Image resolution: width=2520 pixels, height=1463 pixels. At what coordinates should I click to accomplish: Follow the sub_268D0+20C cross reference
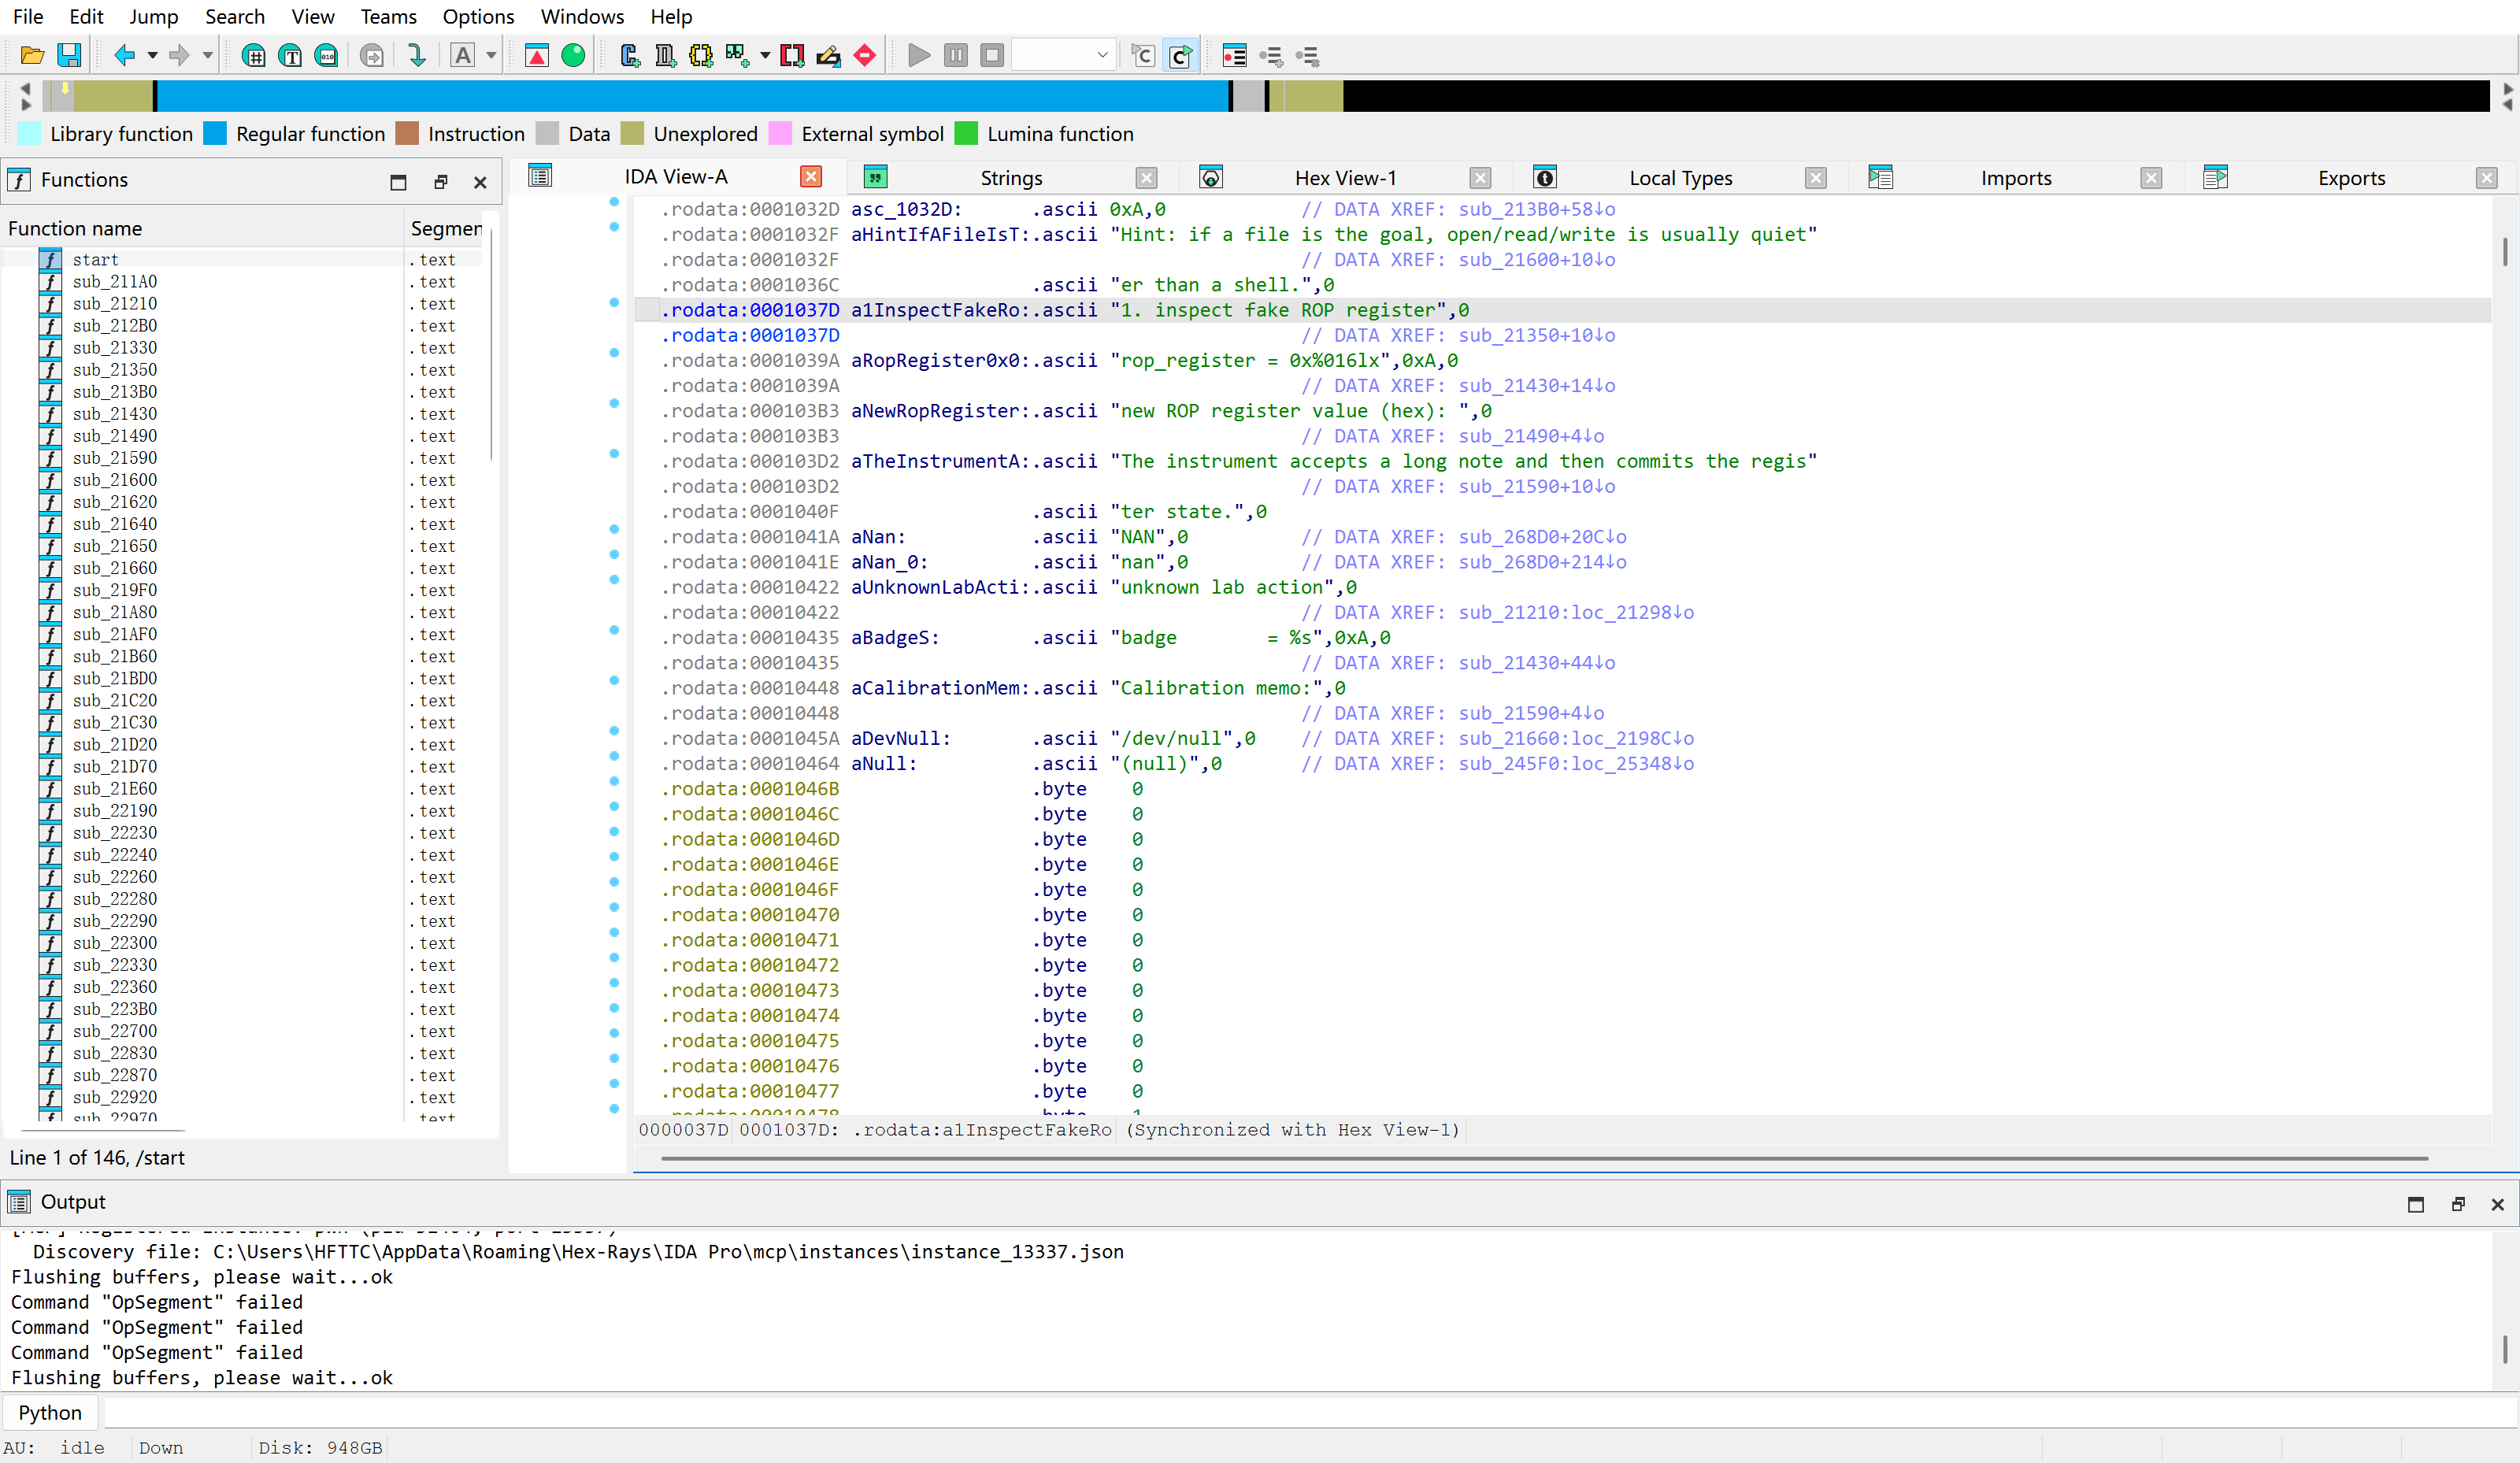coord(1542,537)
